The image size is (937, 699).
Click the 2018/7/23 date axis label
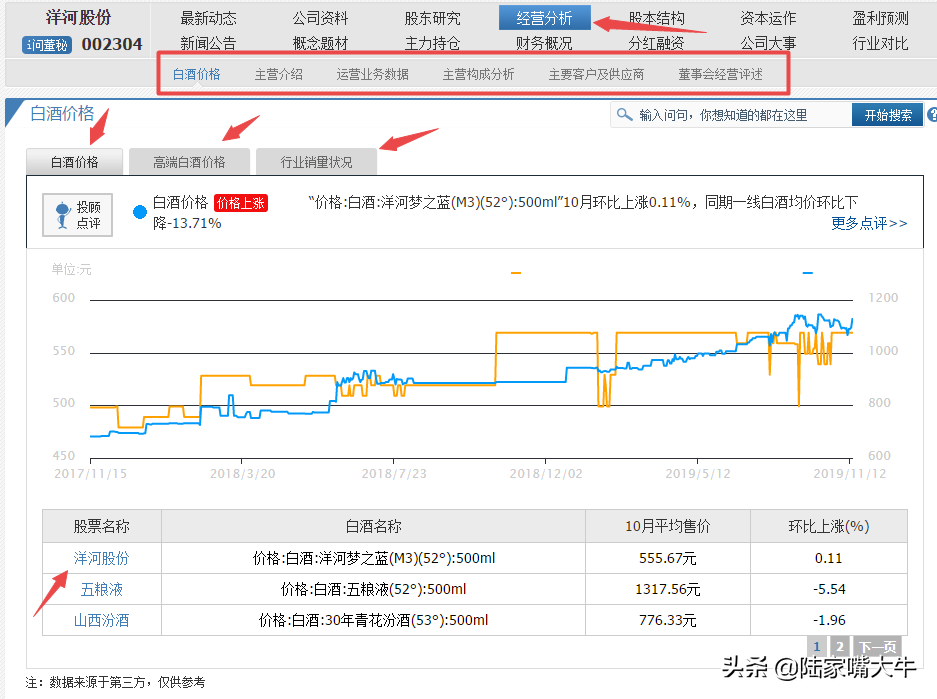(394, 474)
